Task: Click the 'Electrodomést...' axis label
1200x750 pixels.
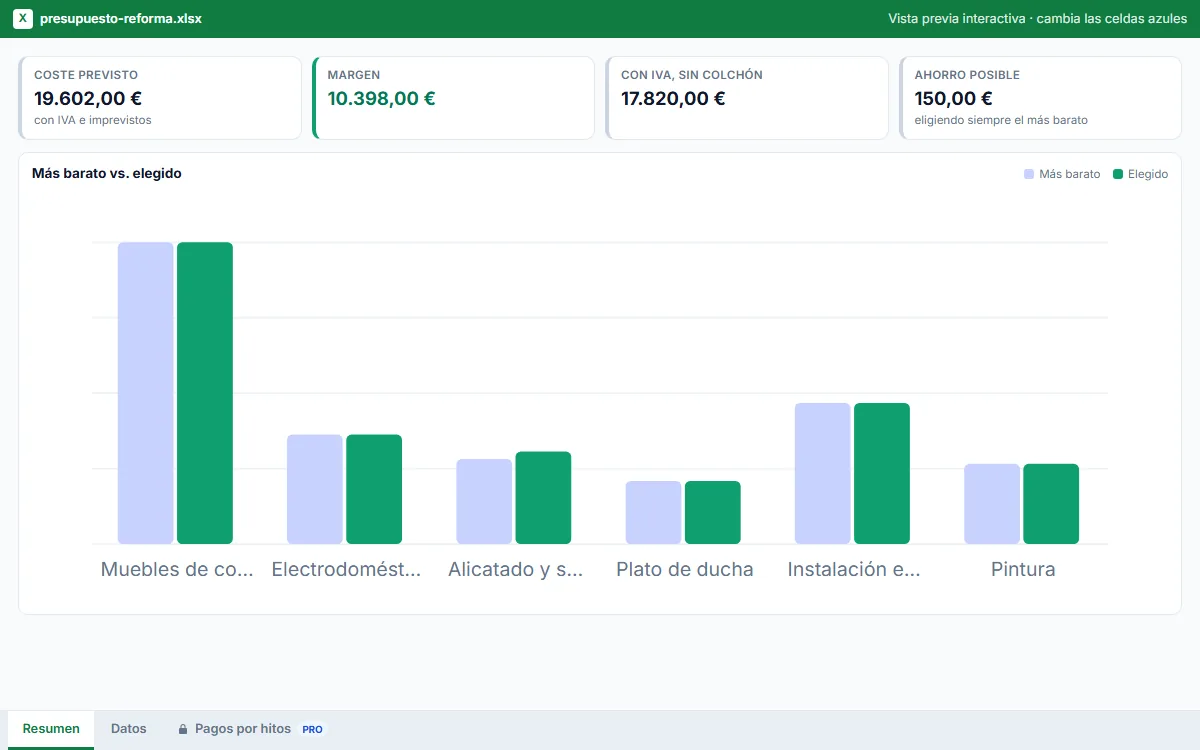Action: point(346,570)
